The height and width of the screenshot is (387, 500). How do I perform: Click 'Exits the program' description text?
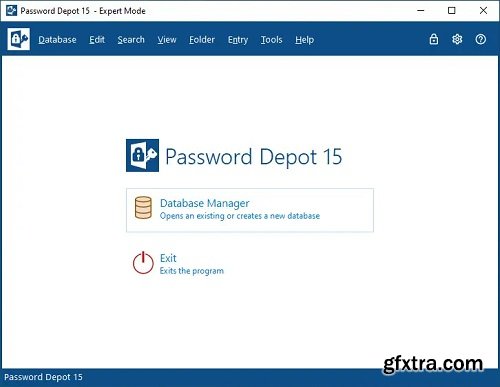click(x=192, y=271)
